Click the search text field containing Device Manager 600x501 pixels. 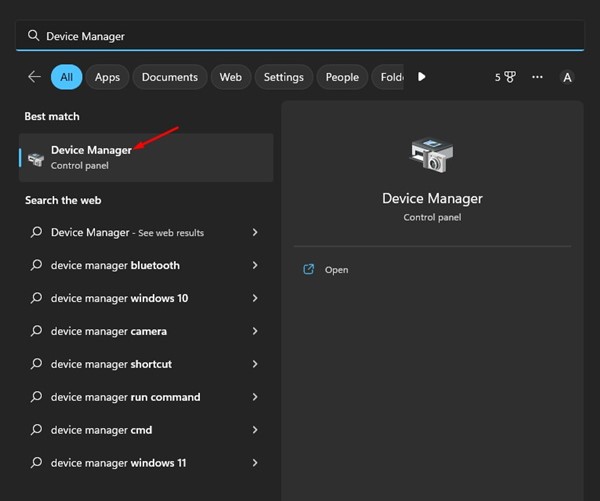pyautogui.click(x=300, y=36)
